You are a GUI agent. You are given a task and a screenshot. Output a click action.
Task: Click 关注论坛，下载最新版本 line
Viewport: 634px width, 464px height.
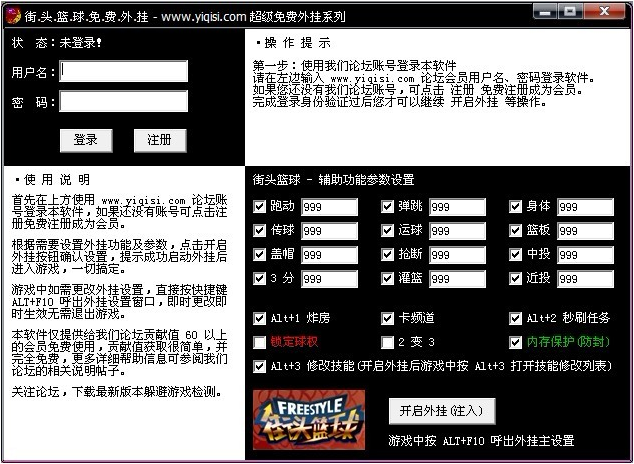click(x=117, y=392)
